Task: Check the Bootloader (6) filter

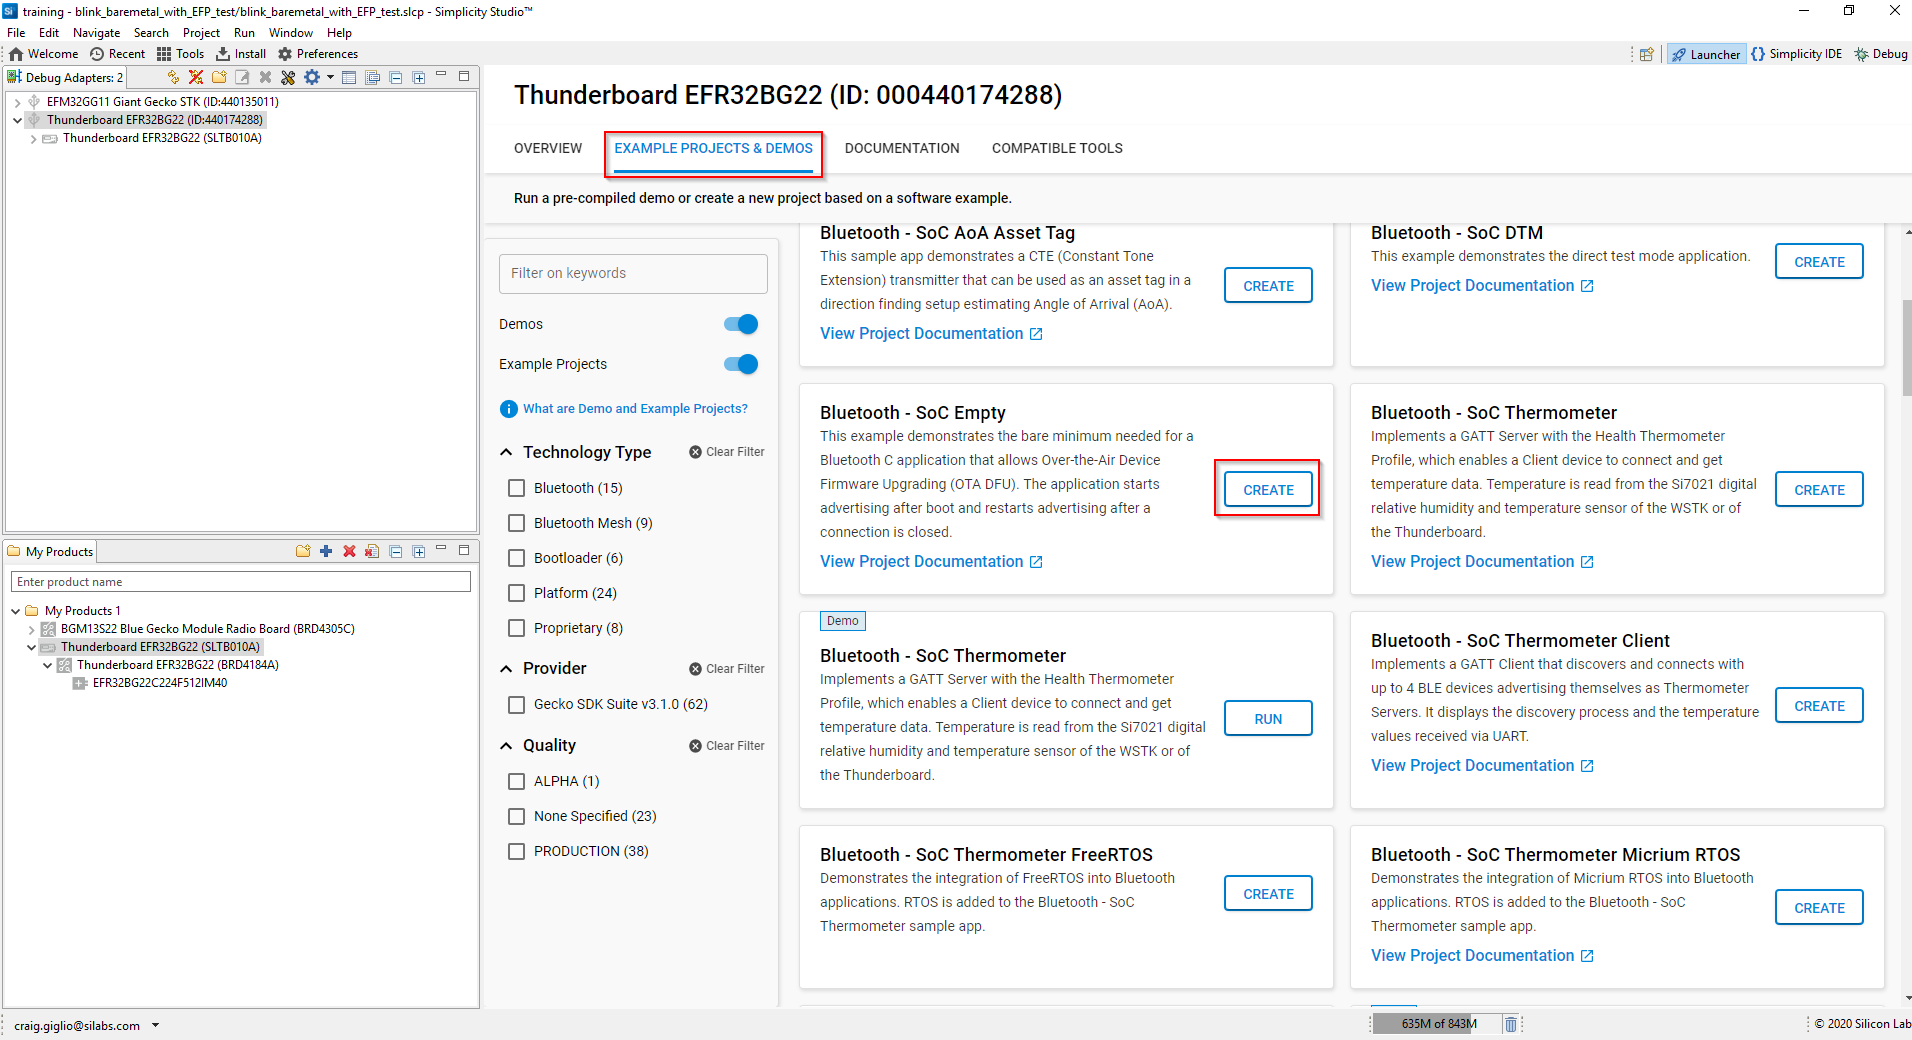Action: click(x=517, y=558)
